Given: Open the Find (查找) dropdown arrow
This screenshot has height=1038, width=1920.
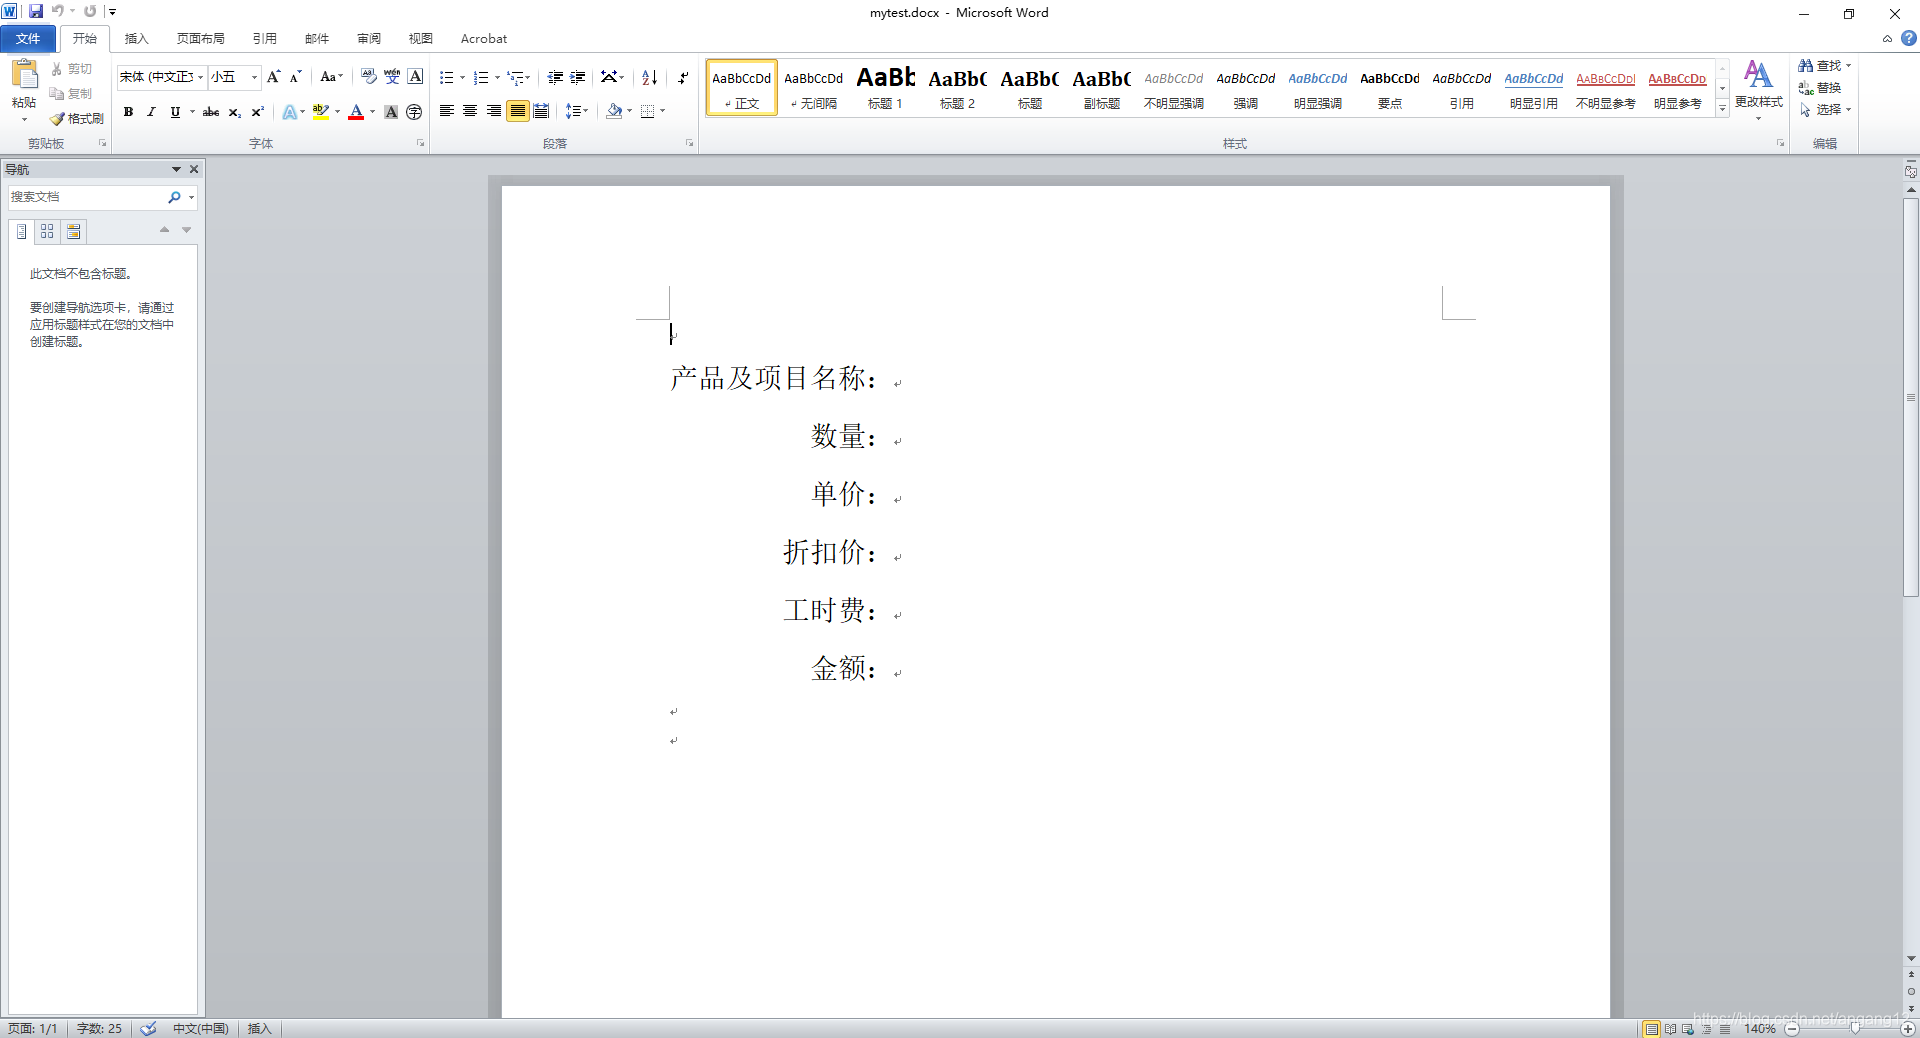Looking at the screenshot, I should tap(1849, 66).
